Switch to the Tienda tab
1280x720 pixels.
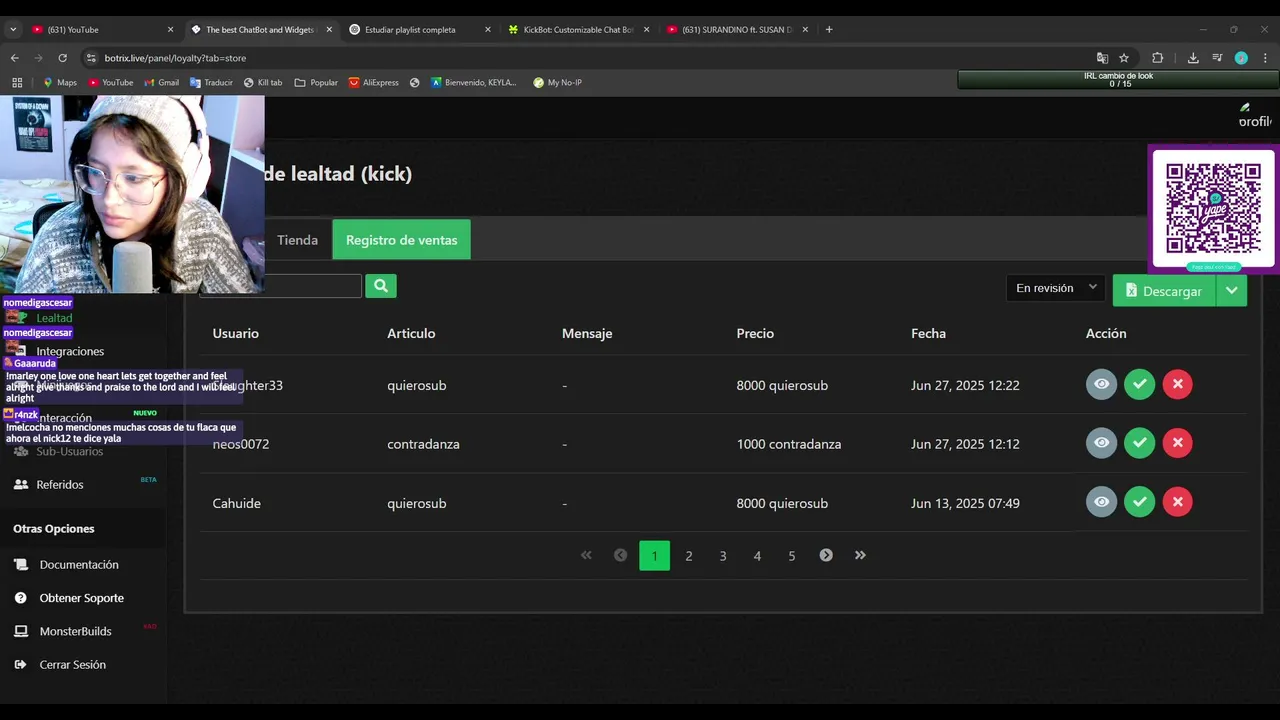point(297,240)
